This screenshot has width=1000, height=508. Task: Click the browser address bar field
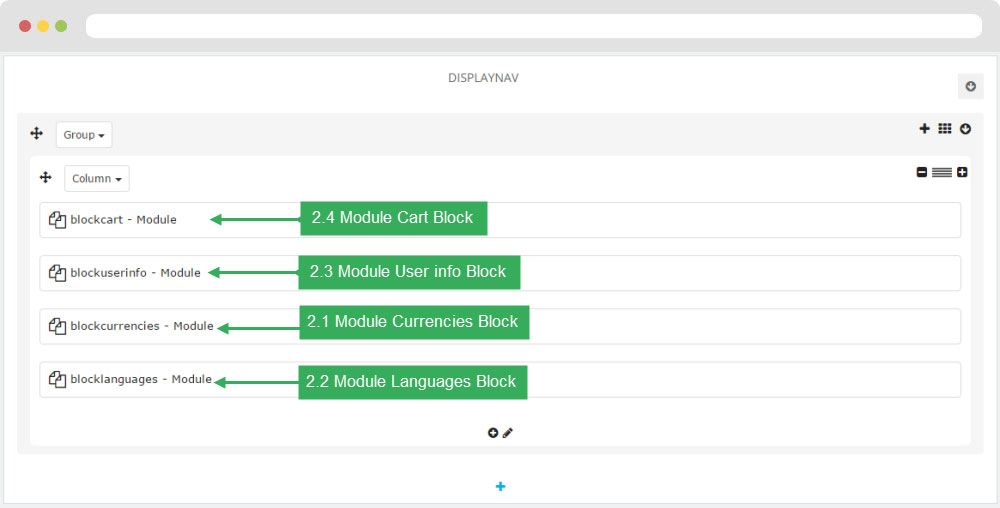(x=534, y=26)
